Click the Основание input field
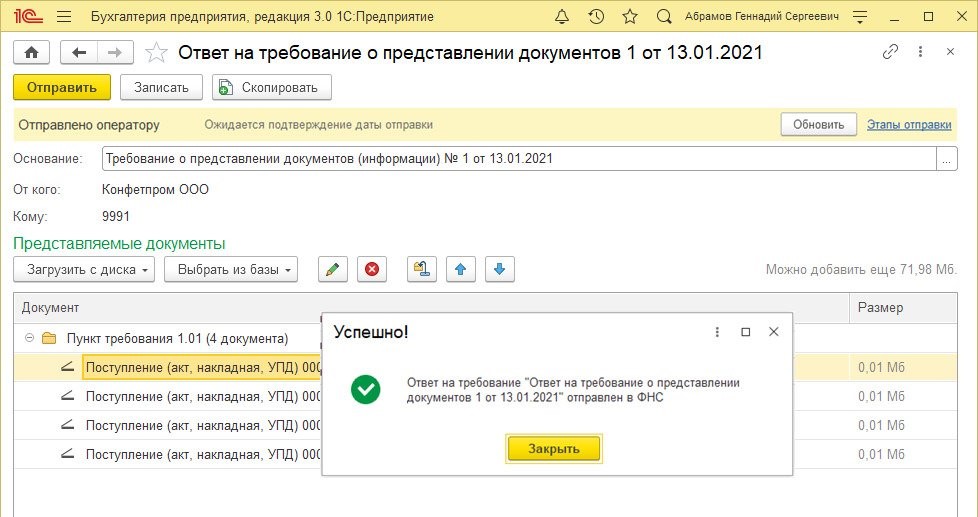The width and height of the screenshot is (978, 517). (x=519, y=158)
